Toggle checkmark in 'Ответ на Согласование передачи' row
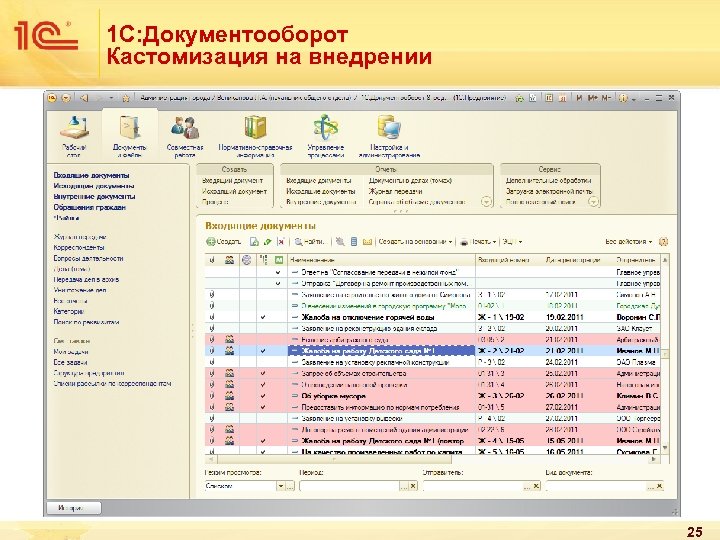This screenshot has height=540, width=720. tap(278, 272)
